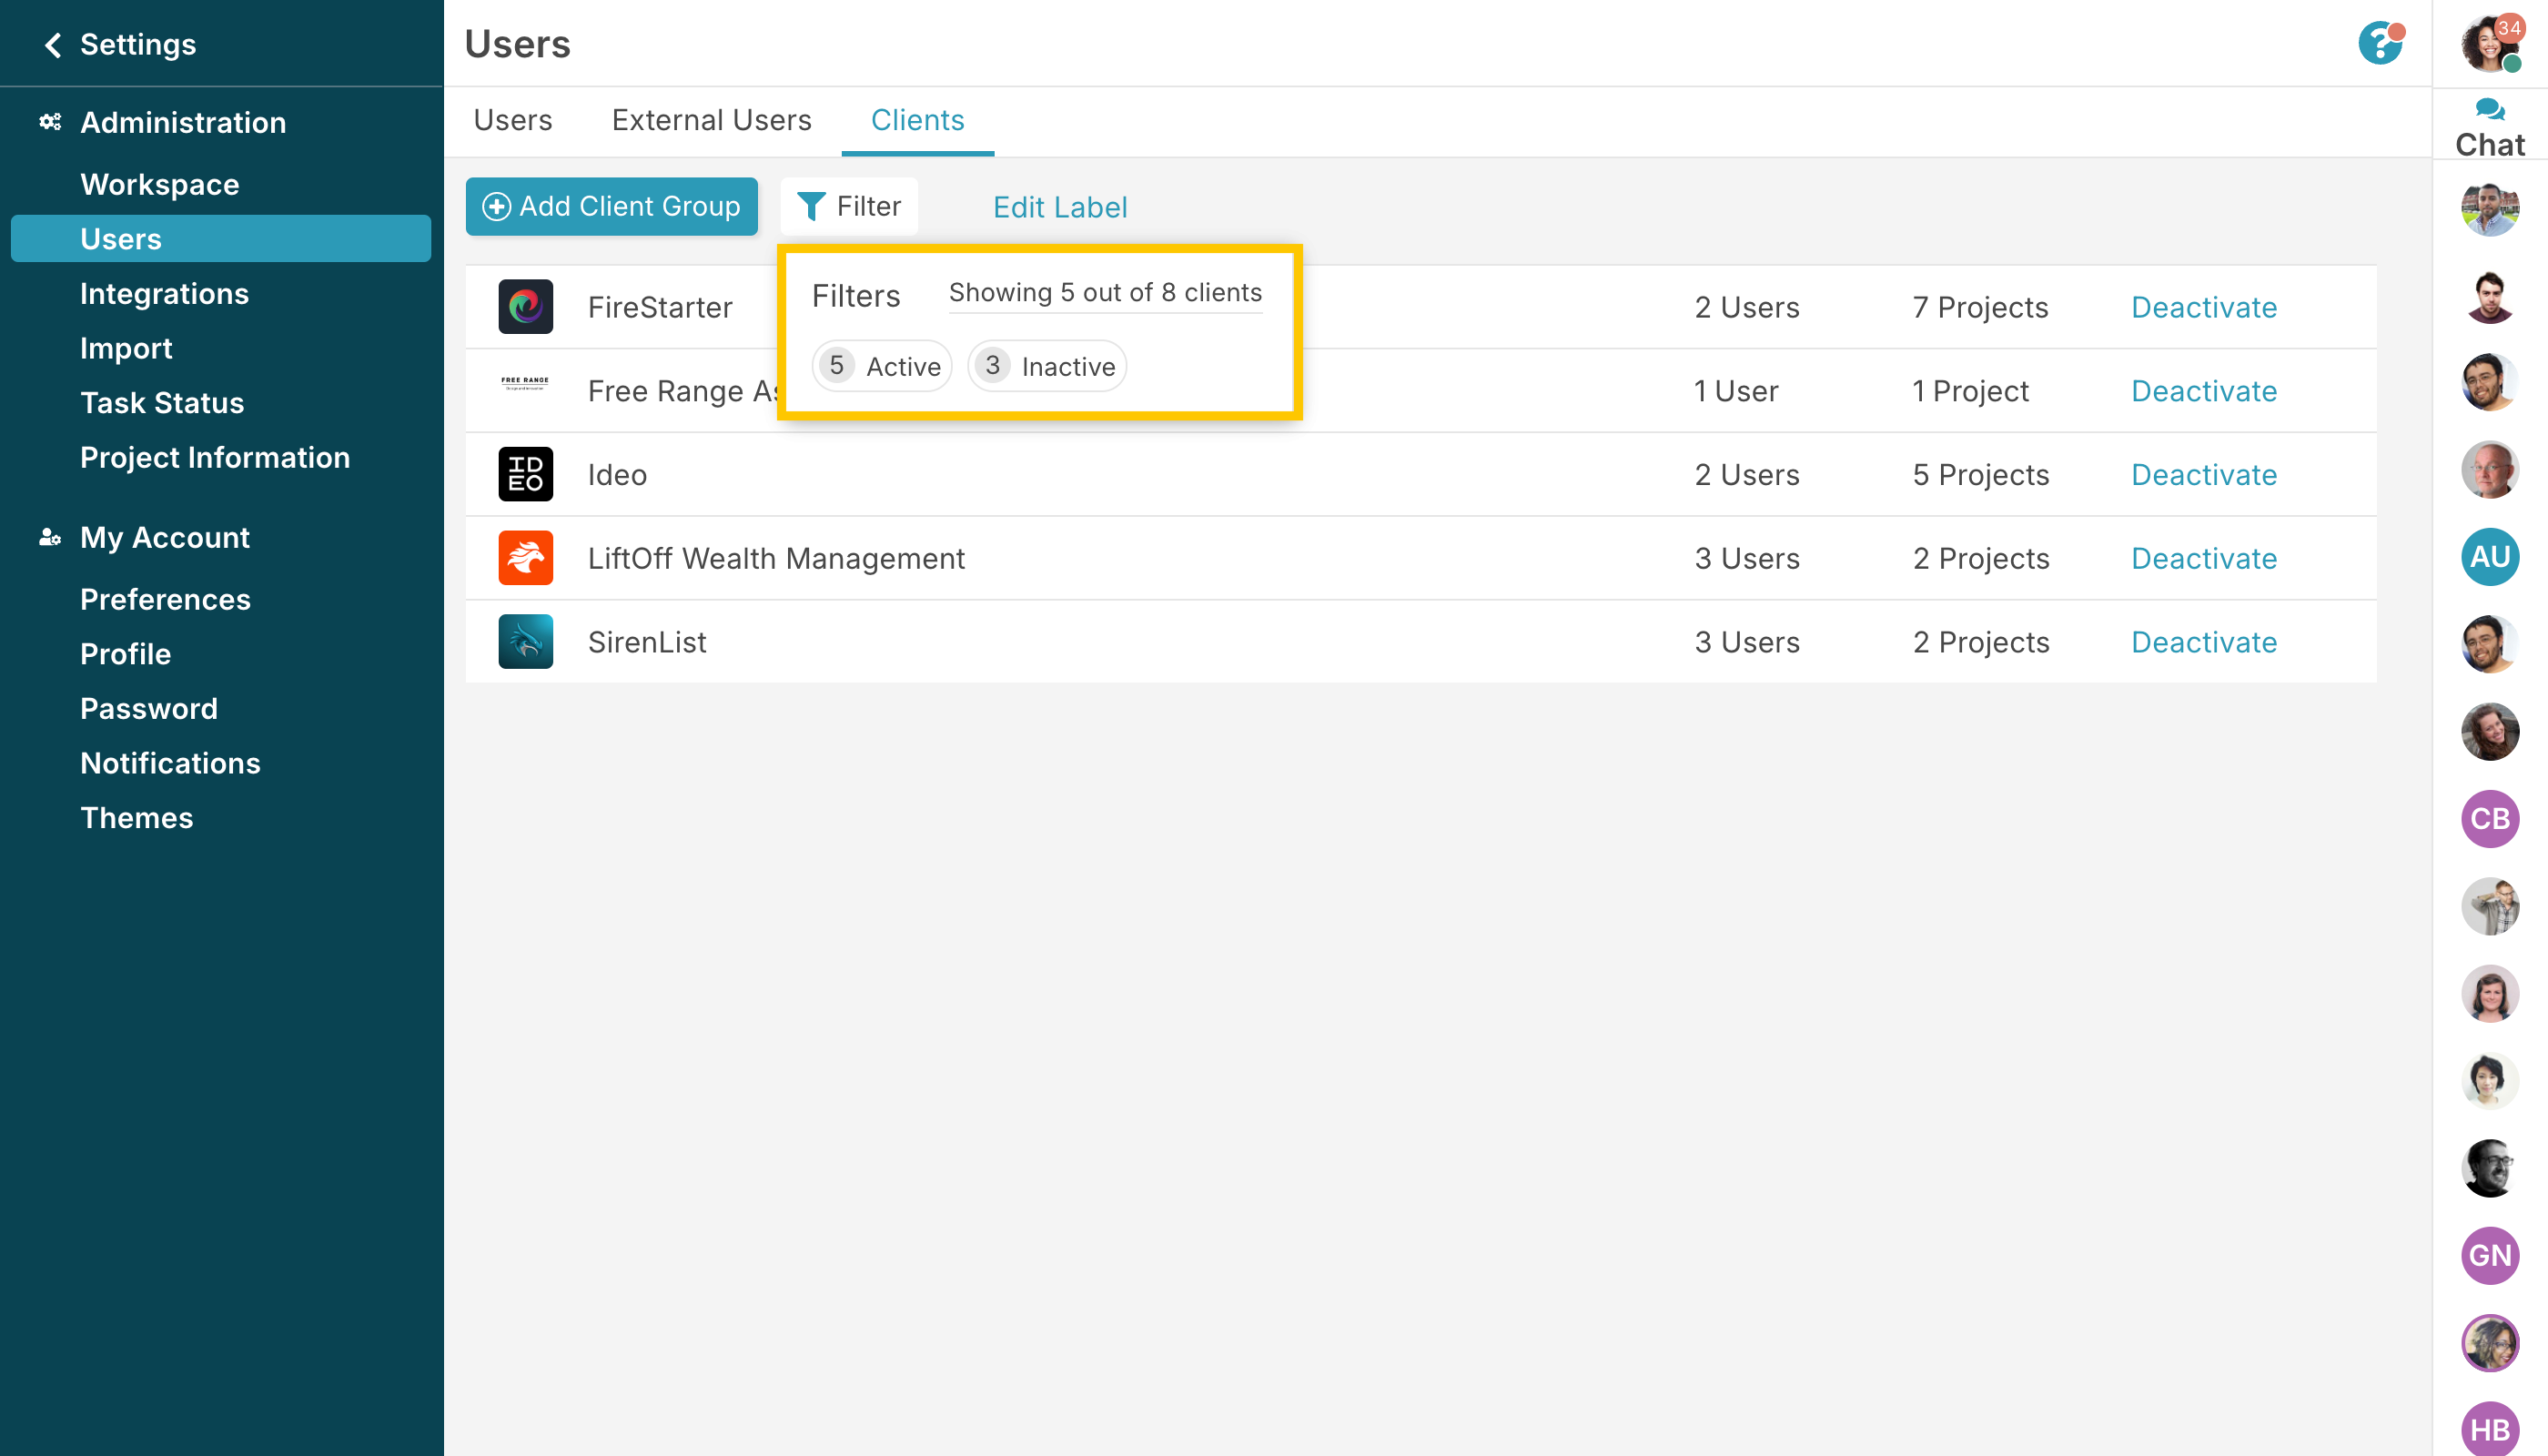
Task: Open Integrations in the sidebar
Action: (164, 294)
